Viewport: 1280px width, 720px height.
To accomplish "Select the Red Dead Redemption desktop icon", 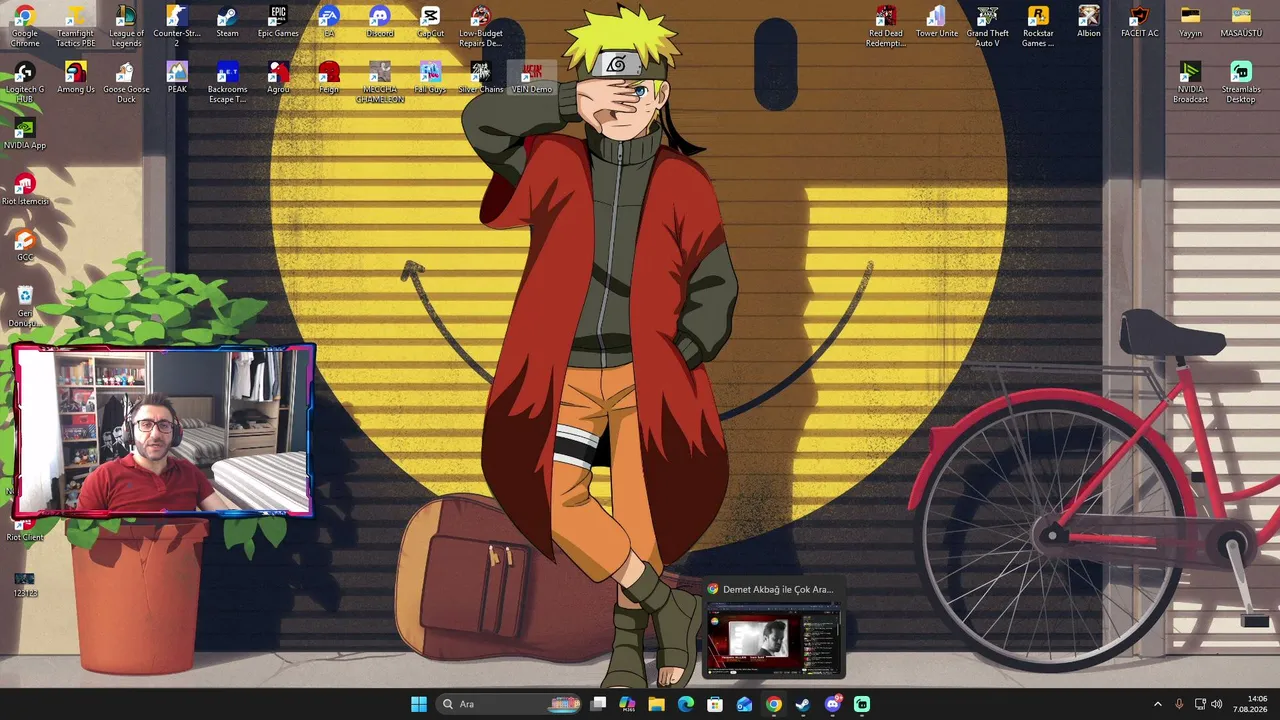I will click(x=886, y=26).
